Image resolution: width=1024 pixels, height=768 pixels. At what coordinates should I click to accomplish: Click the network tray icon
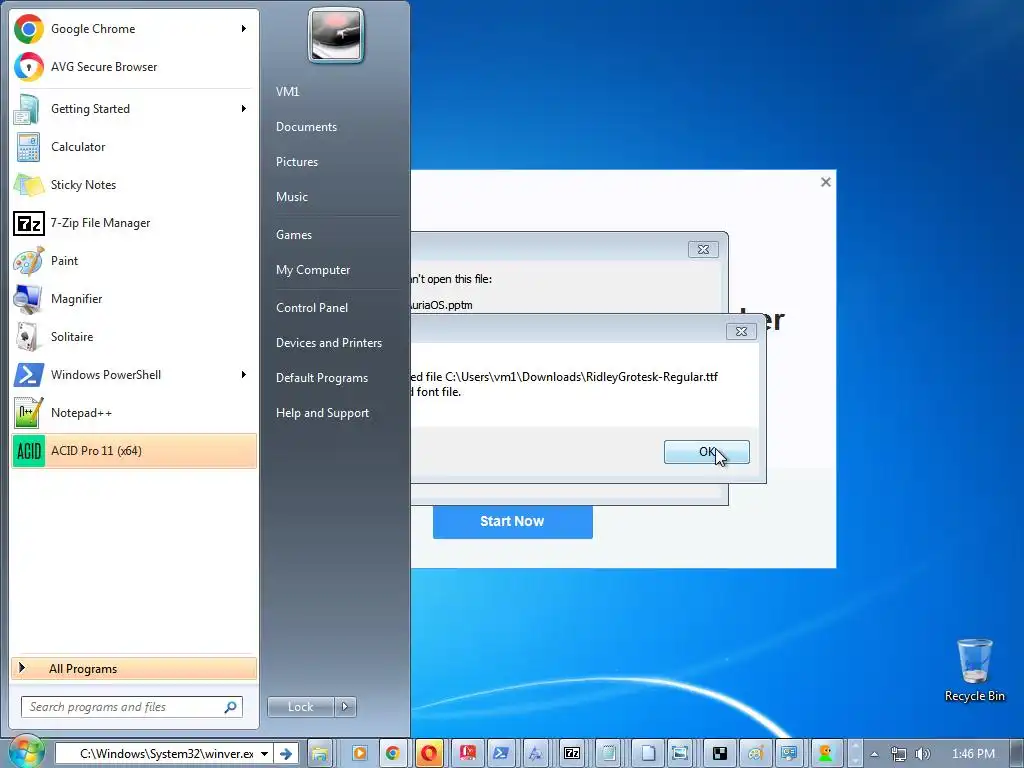point(899,754)
